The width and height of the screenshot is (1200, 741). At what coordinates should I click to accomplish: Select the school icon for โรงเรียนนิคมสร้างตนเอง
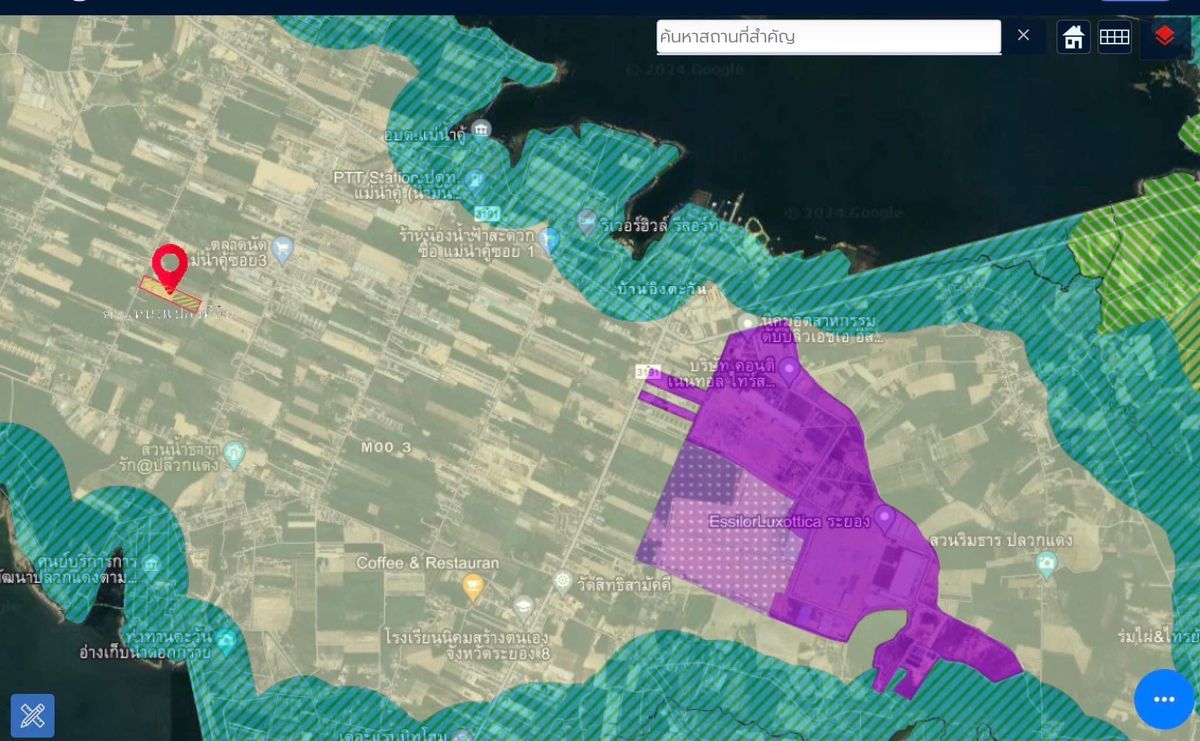tap(523, 608)
